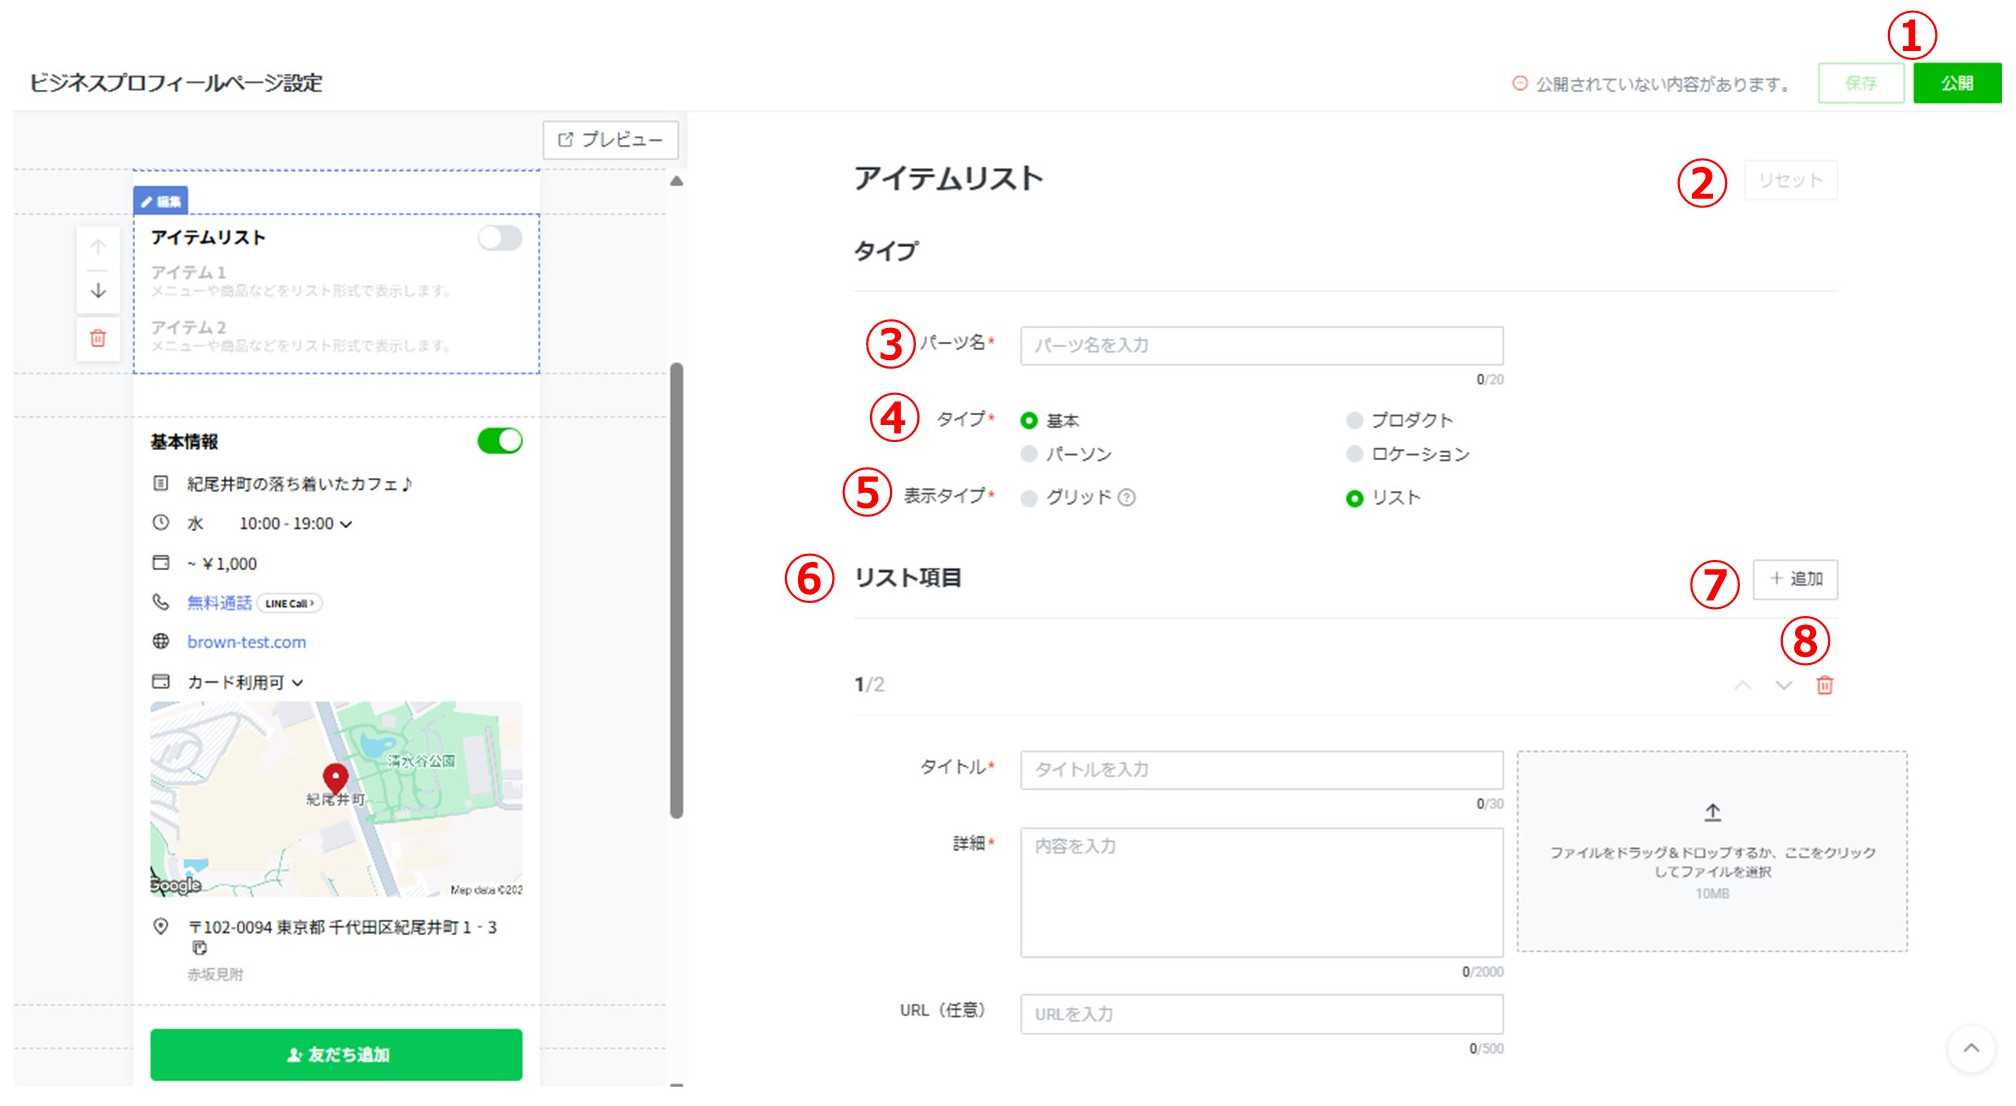Expand the 10:00 - 19:00 hours dropdown
This screenshot has height=1106, width=2016.
346,523
